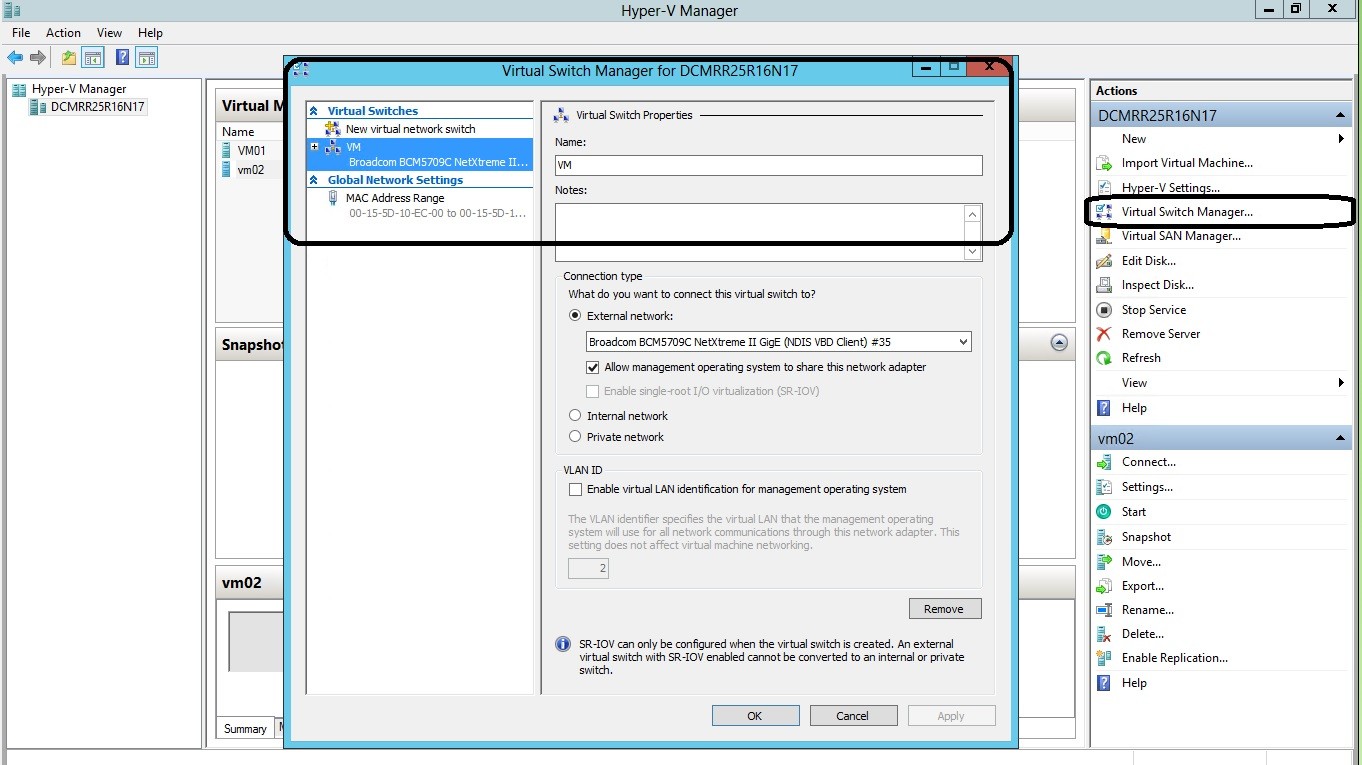Click the Delete icon under vm02

click(x=1104, y=634)
